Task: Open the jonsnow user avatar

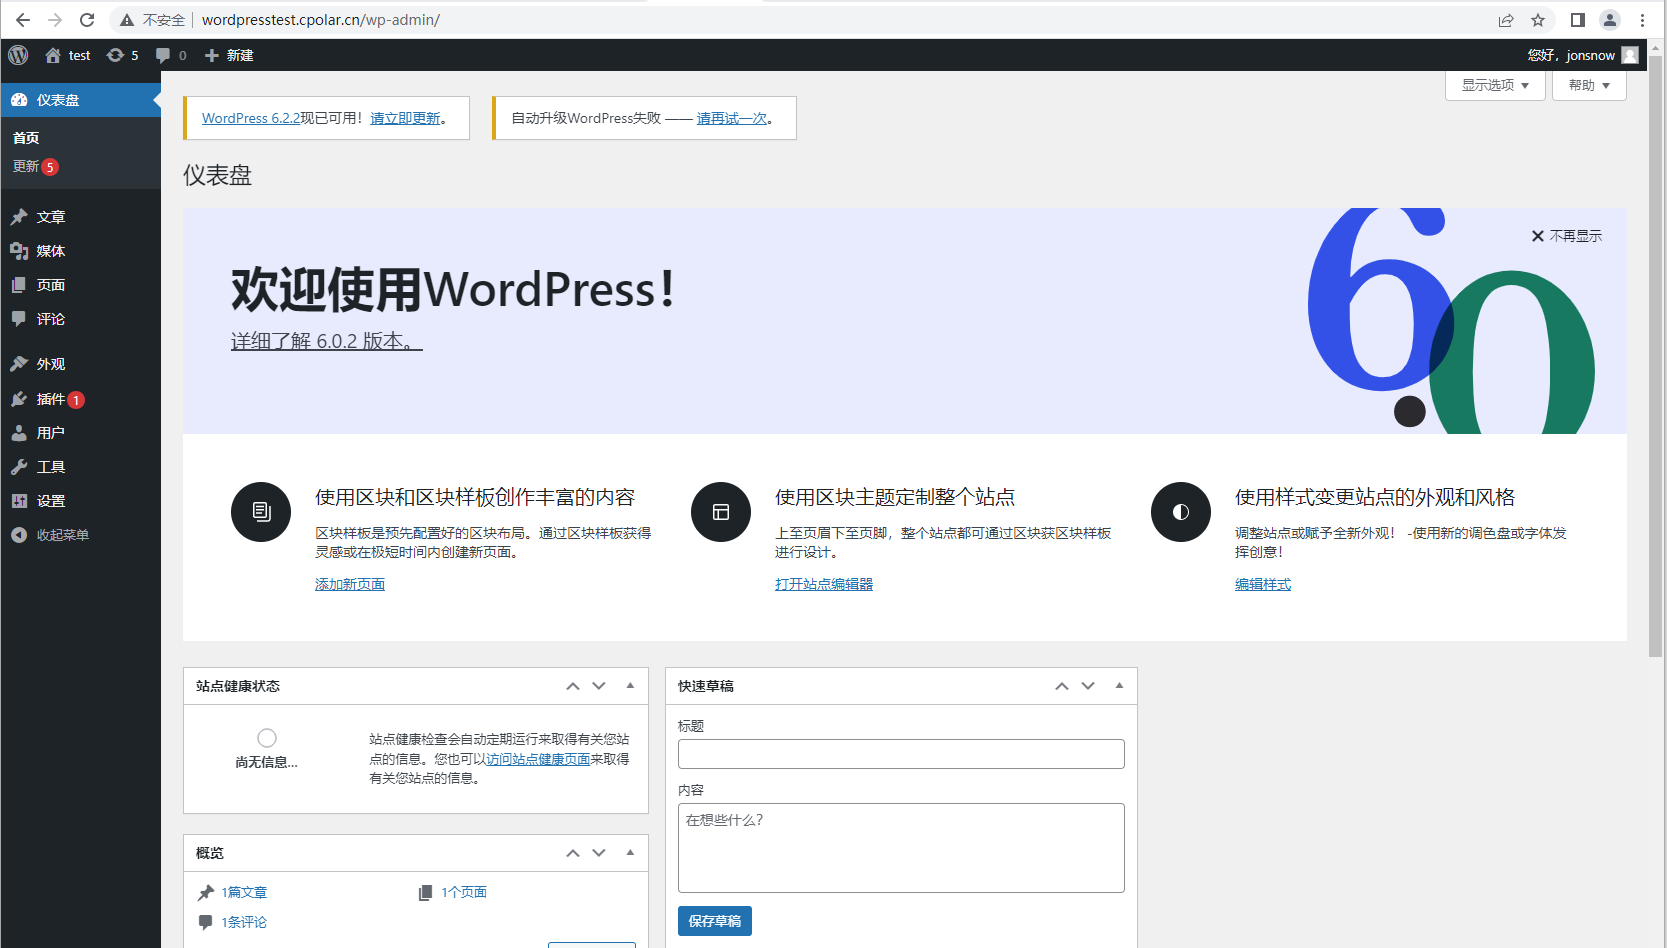Action: coord(1630,55)
